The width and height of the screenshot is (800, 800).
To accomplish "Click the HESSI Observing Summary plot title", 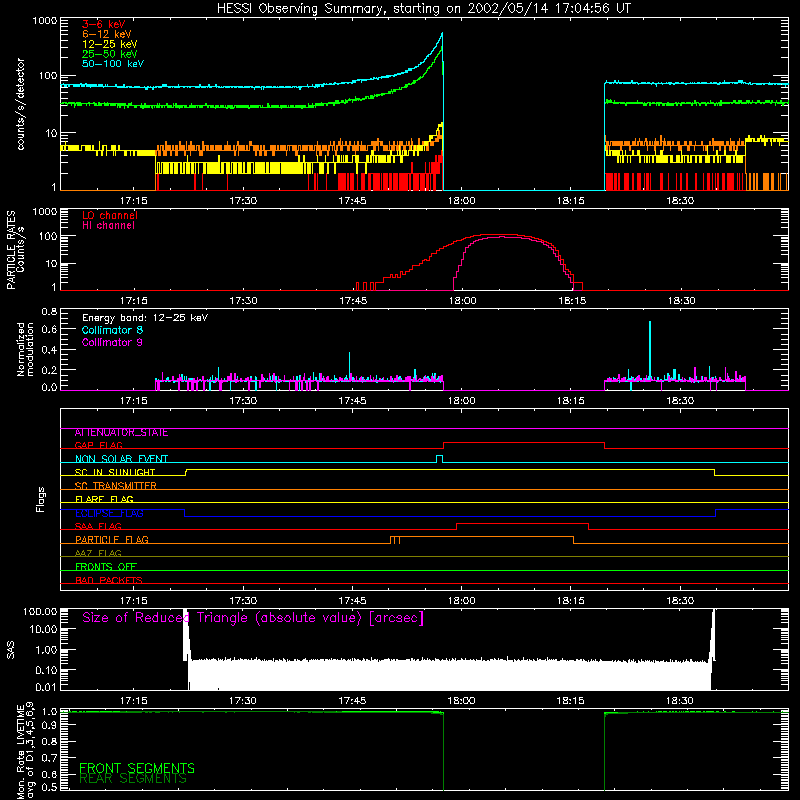I will pyautogui.click(x=424, y=9).
